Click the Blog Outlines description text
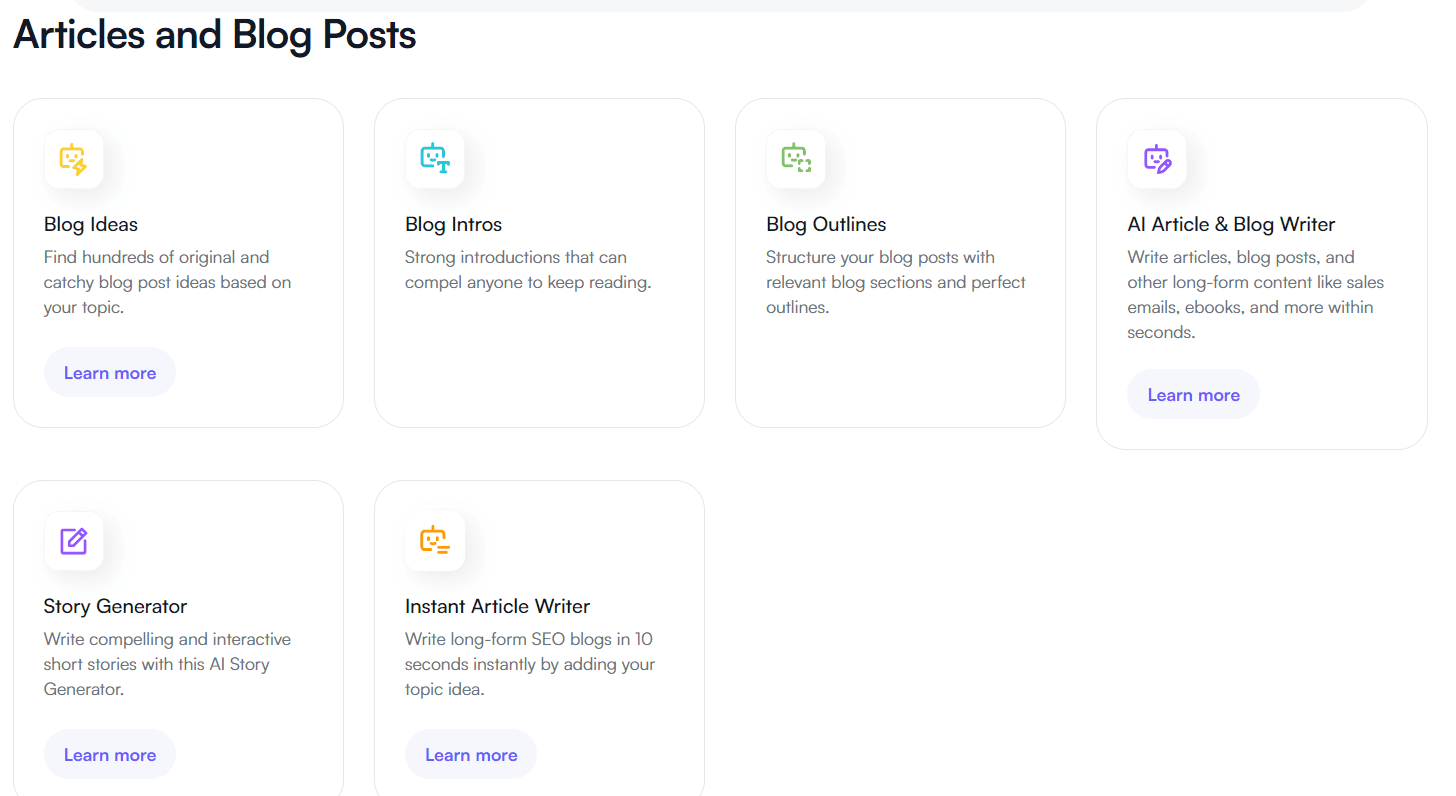The width and height of the screenshot is (1456, 796). pyautogui.click(x=895, y=282)
